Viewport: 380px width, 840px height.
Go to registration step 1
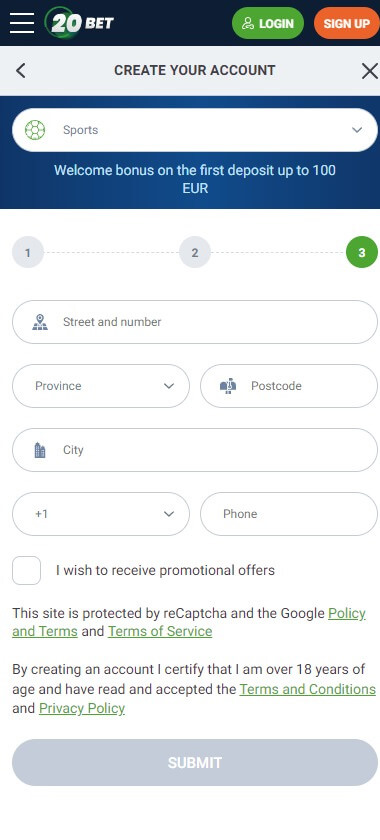point(27,252)
